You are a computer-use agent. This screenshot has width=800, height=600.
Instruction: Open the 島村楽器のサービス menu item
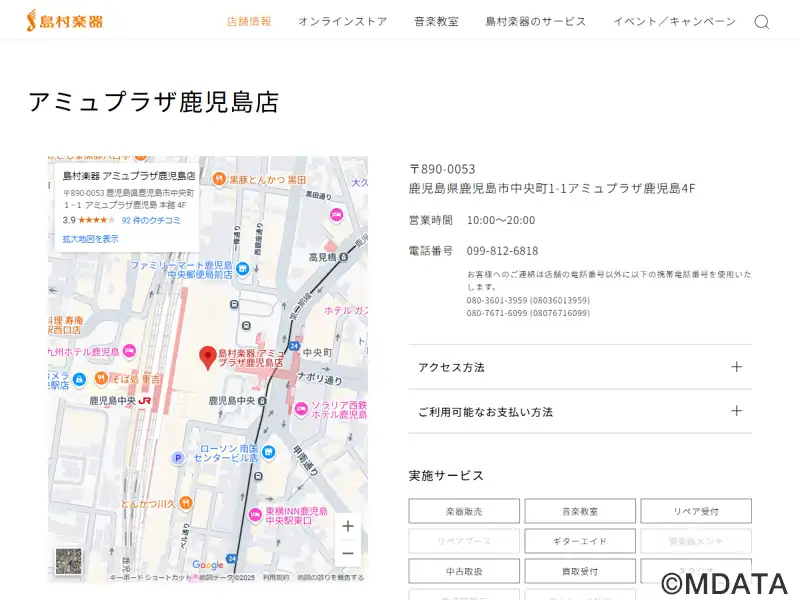click(536, 21)
